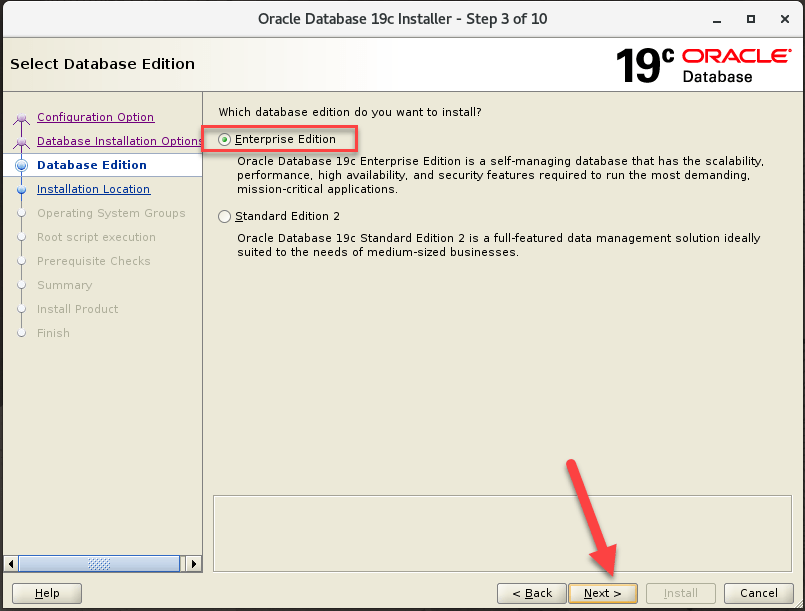Click the Next button
This screenshot has height=611, width=805.
603,593
